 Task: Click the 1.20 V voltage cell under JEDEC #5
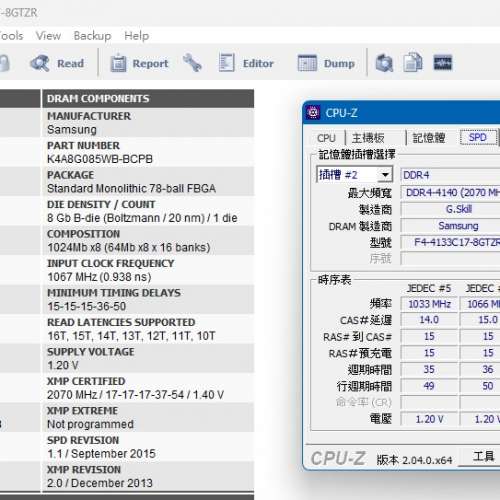click(429, 419)
